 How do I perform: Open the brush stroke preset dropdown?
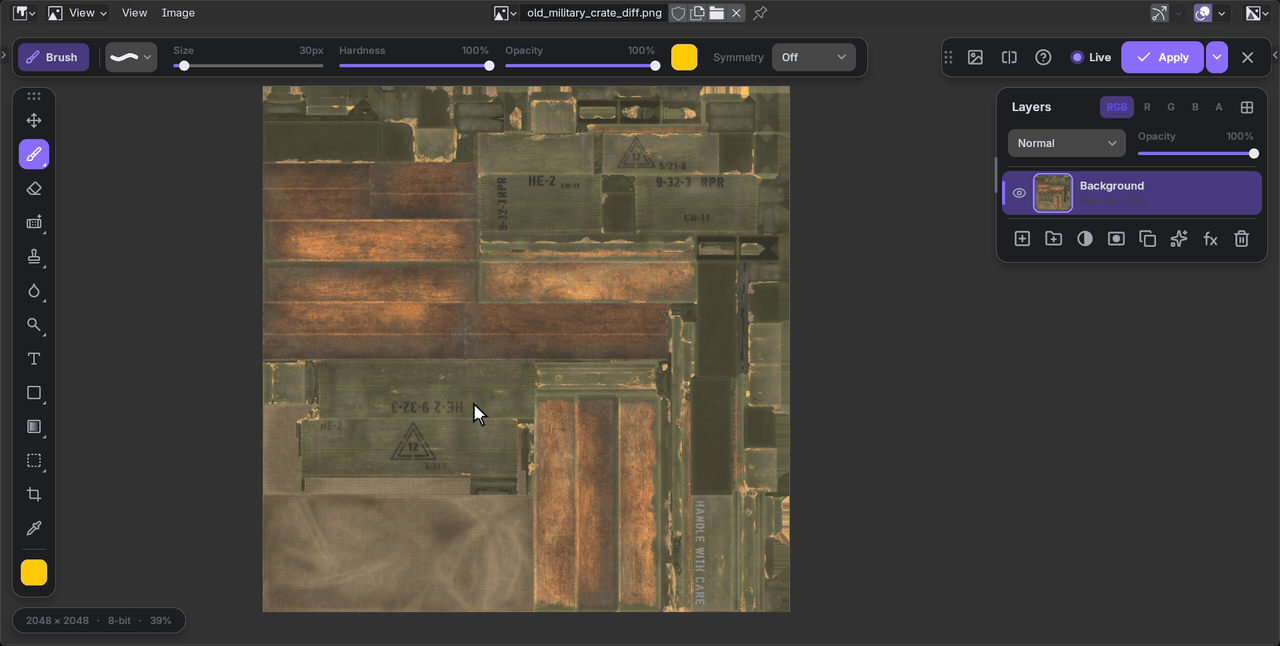[x=131, y=58]
